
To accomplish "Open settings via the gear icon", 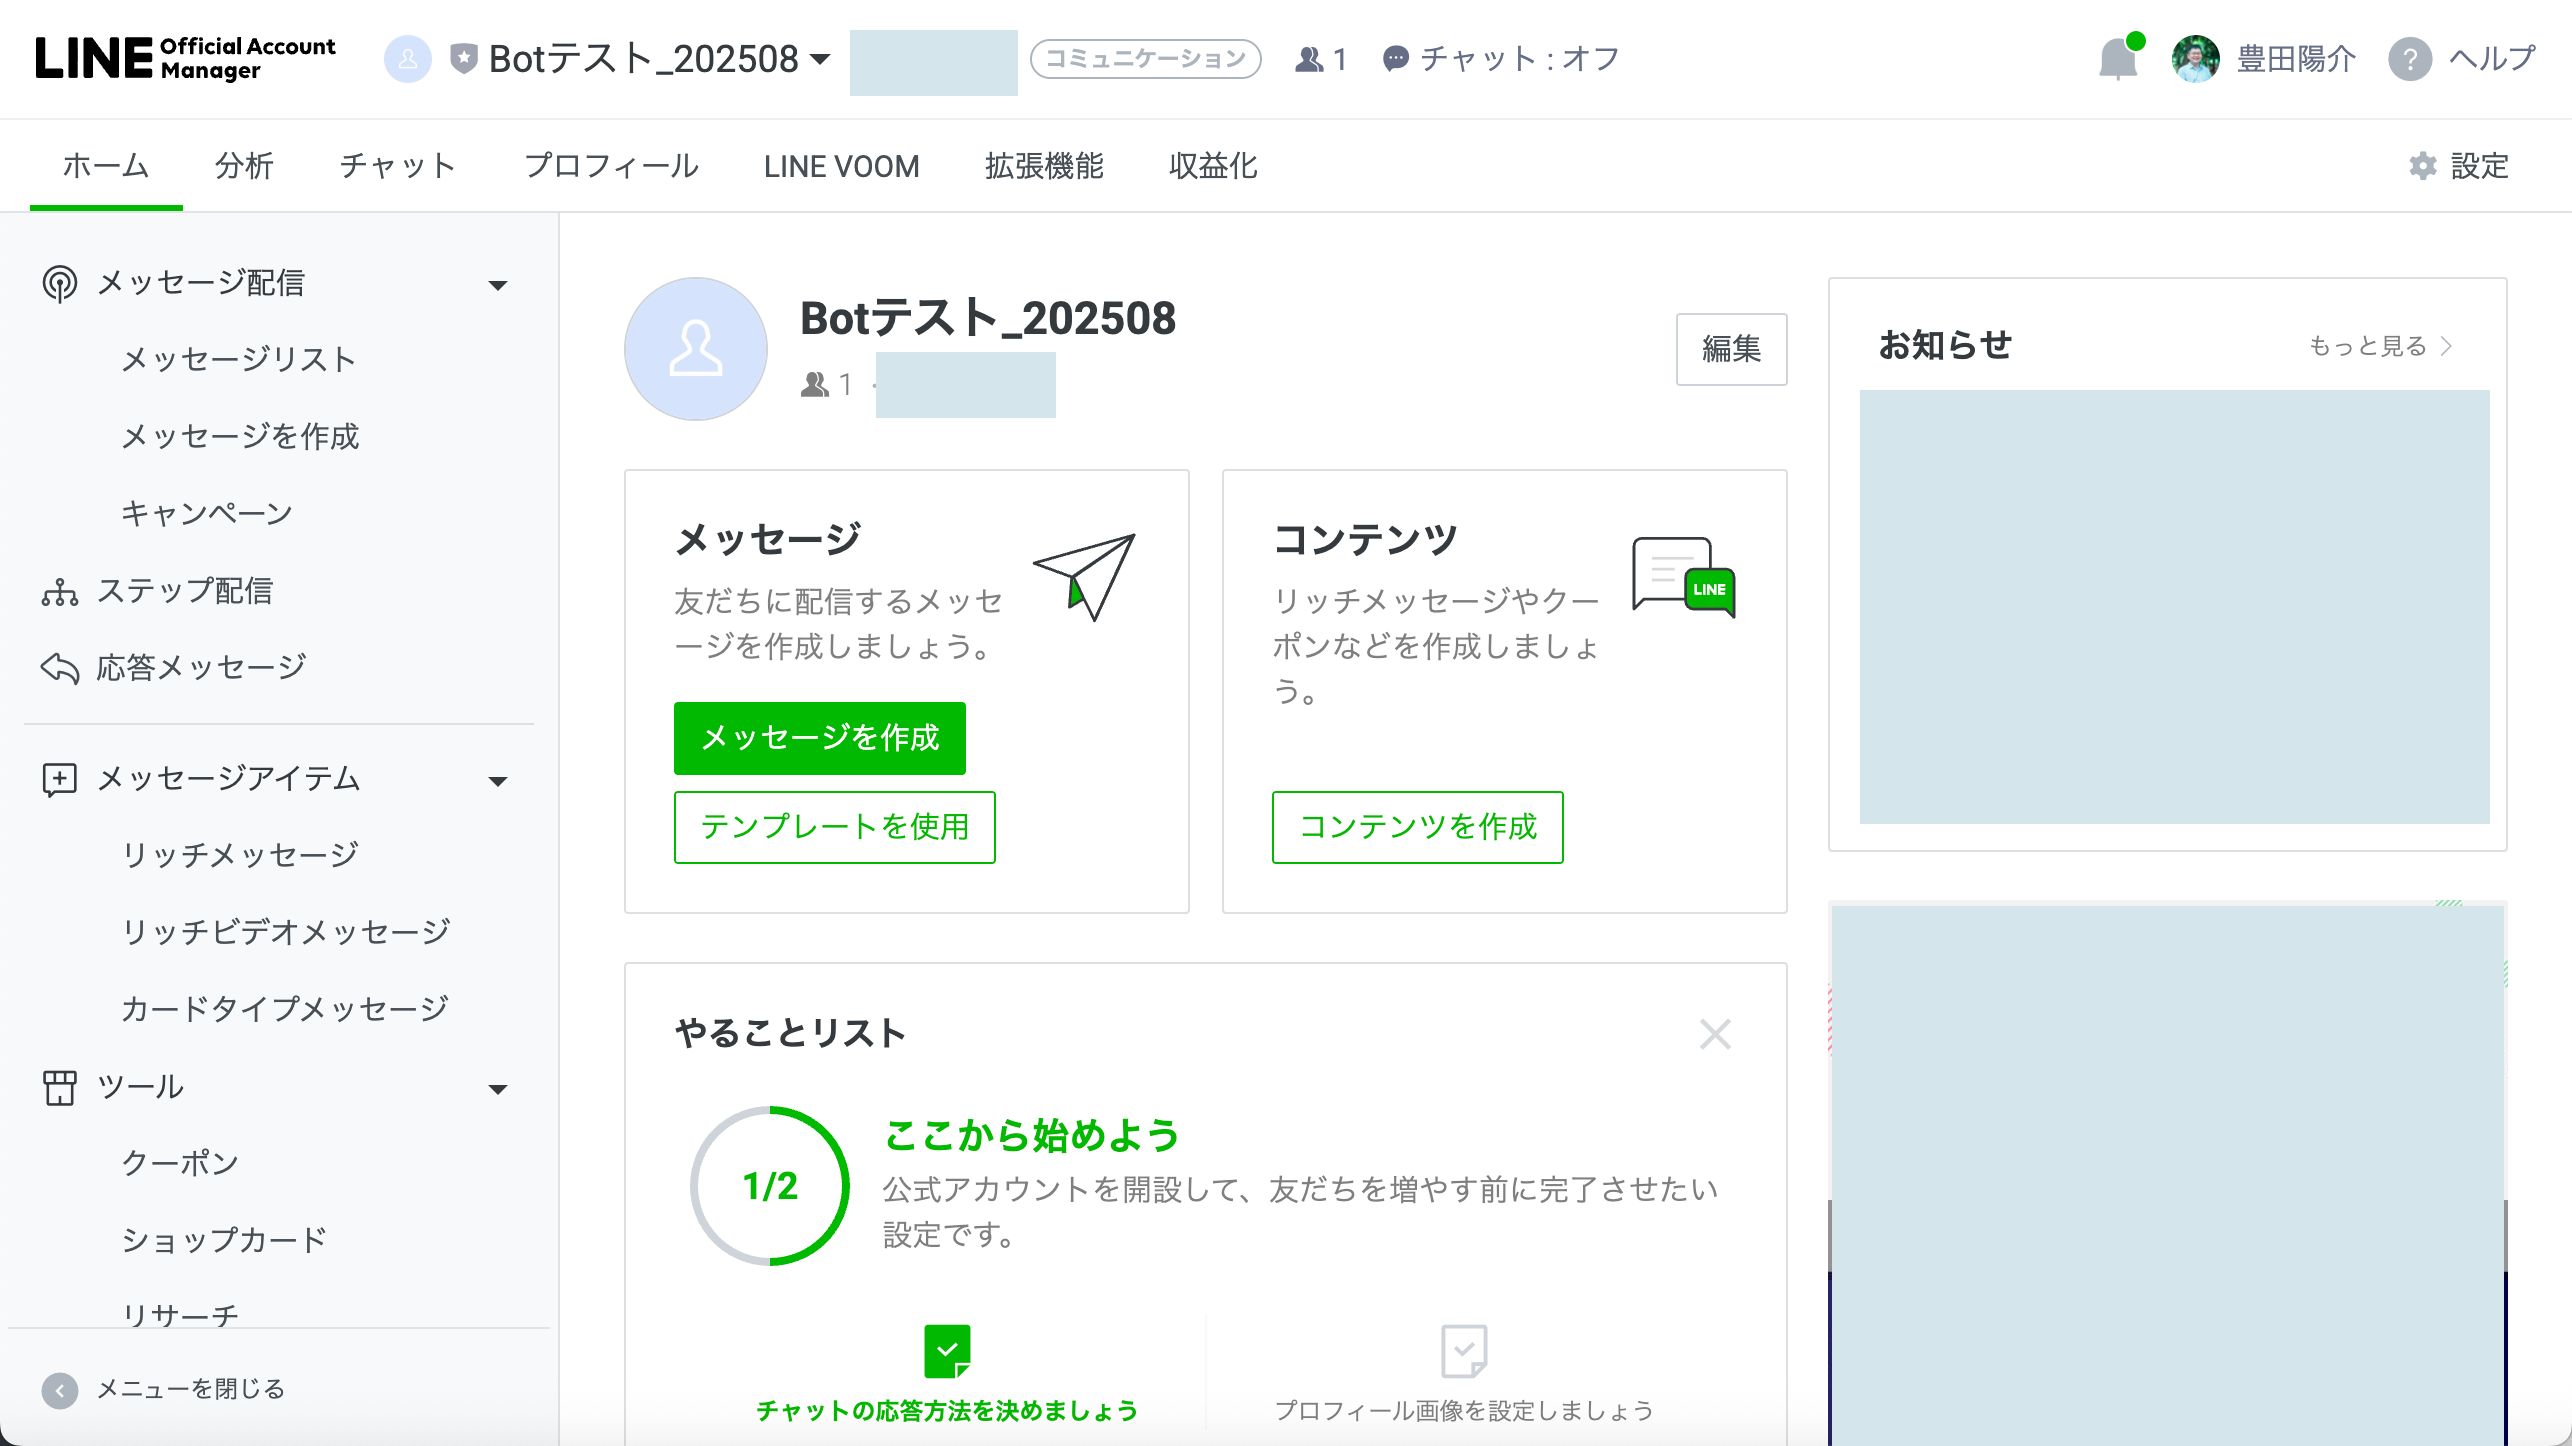I will click(2422, 166).
